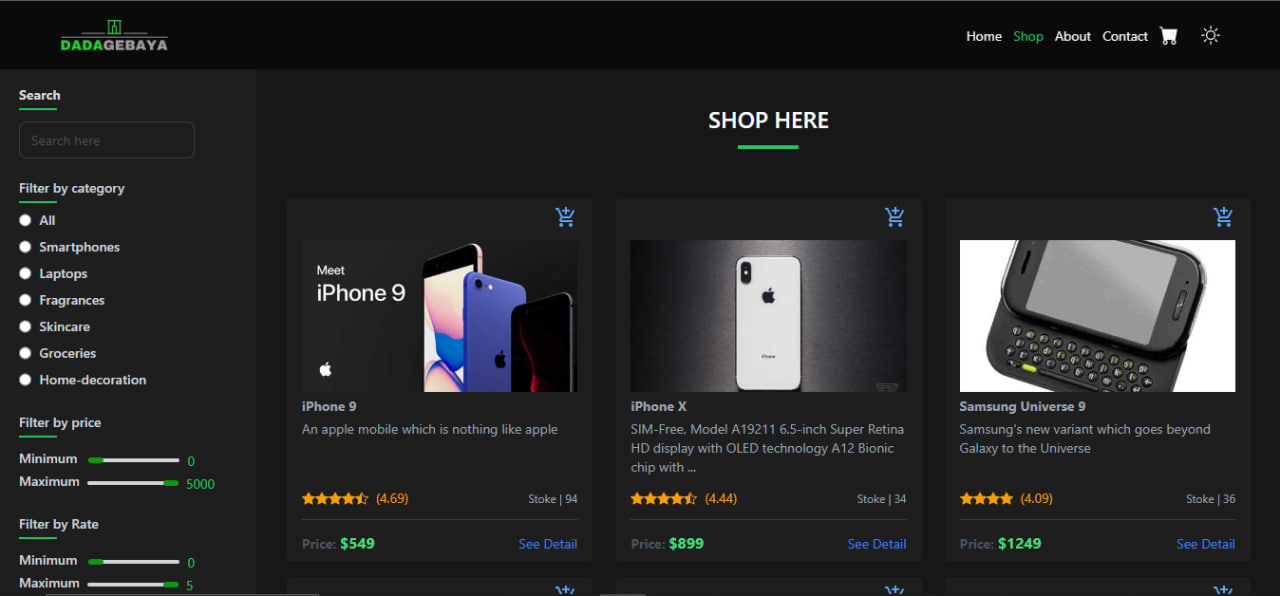1280x596 pixels.
Task: Add iPhone 9 to cart via cart icon
Action: tap(565, 217)
